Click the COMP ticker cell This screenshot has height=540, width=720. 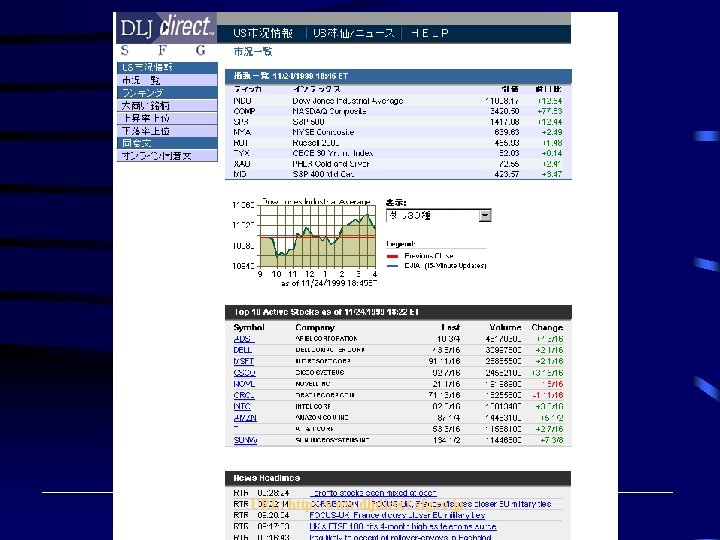244,111
